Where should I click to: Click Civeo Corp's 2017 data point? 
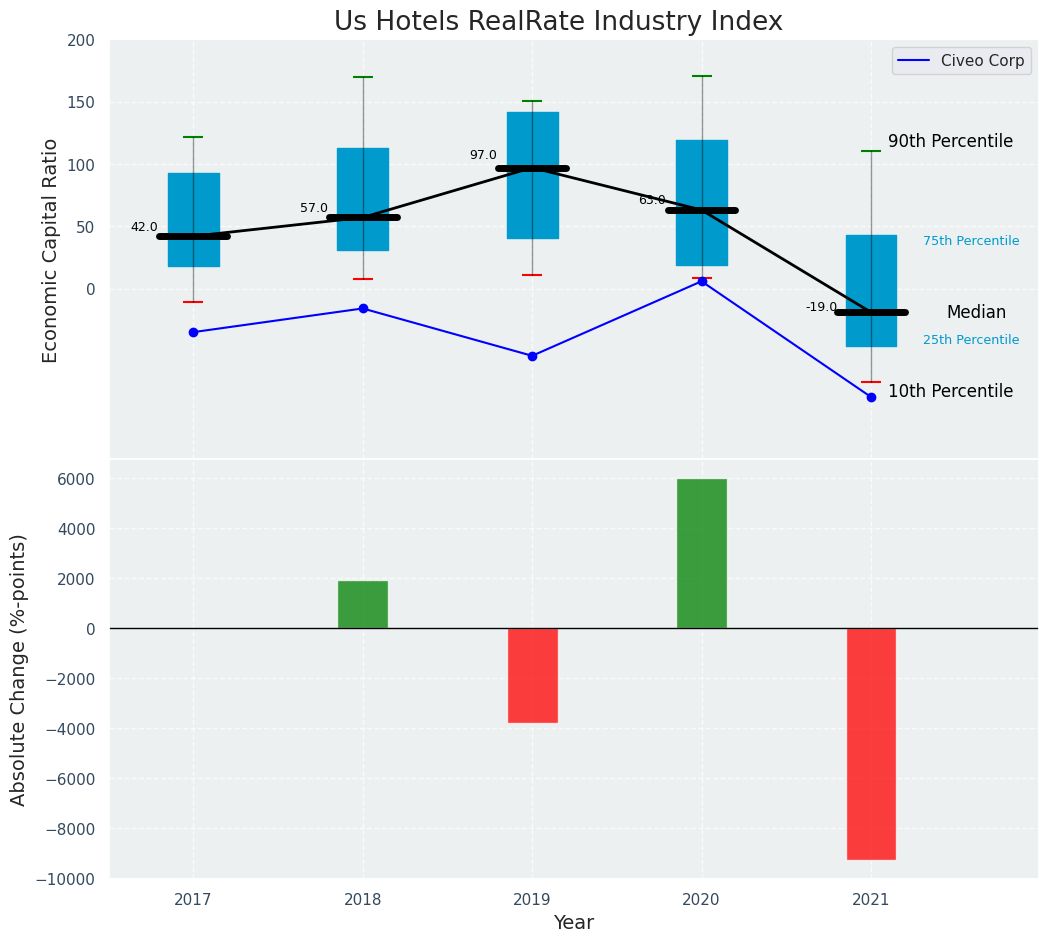pyautogui.click(x=193, y=332)
